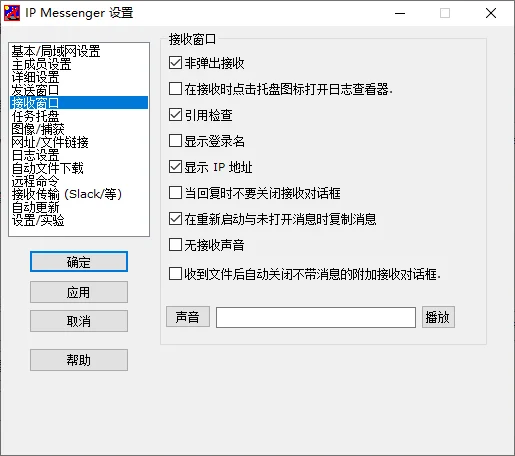Open 接收传输 (Slack/等) settings
This screenshot has width=515, height=456.
coord(79,194)
